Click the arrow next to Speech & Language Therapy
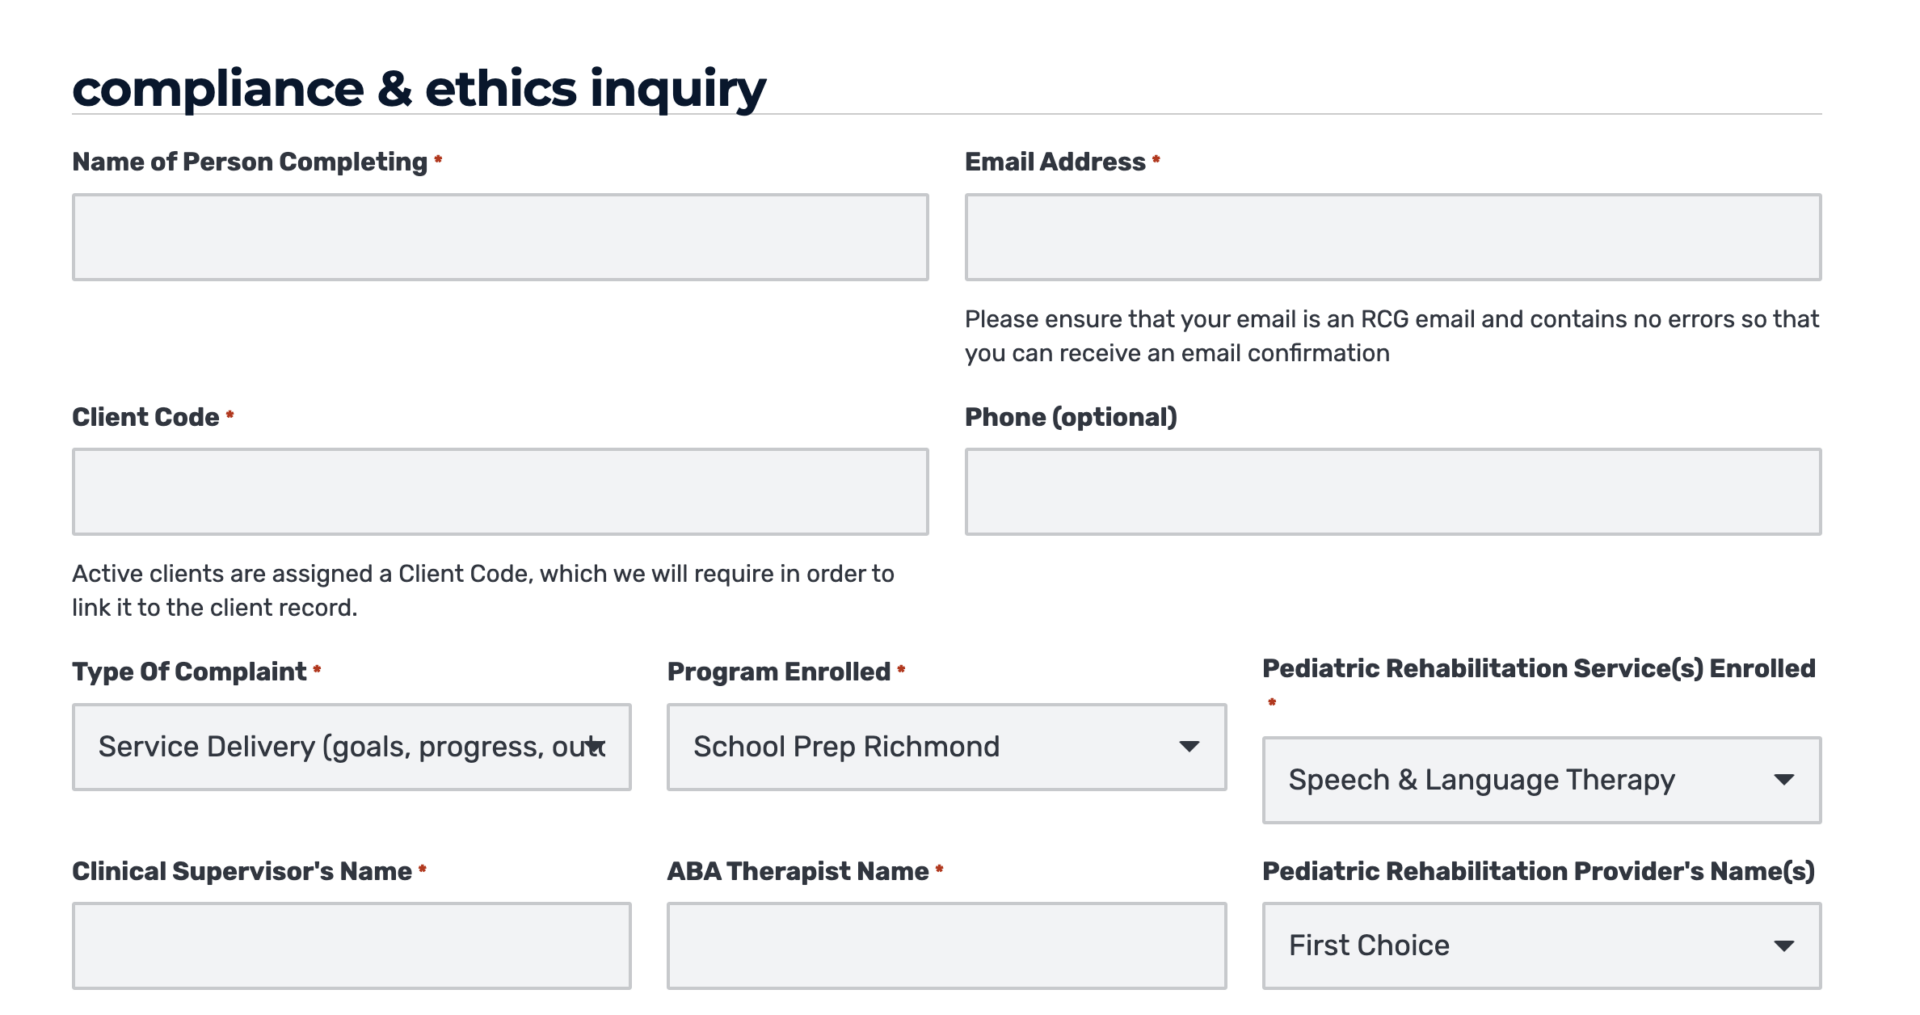Screen dimensions: 1920x1015 tap(1783, 780)
